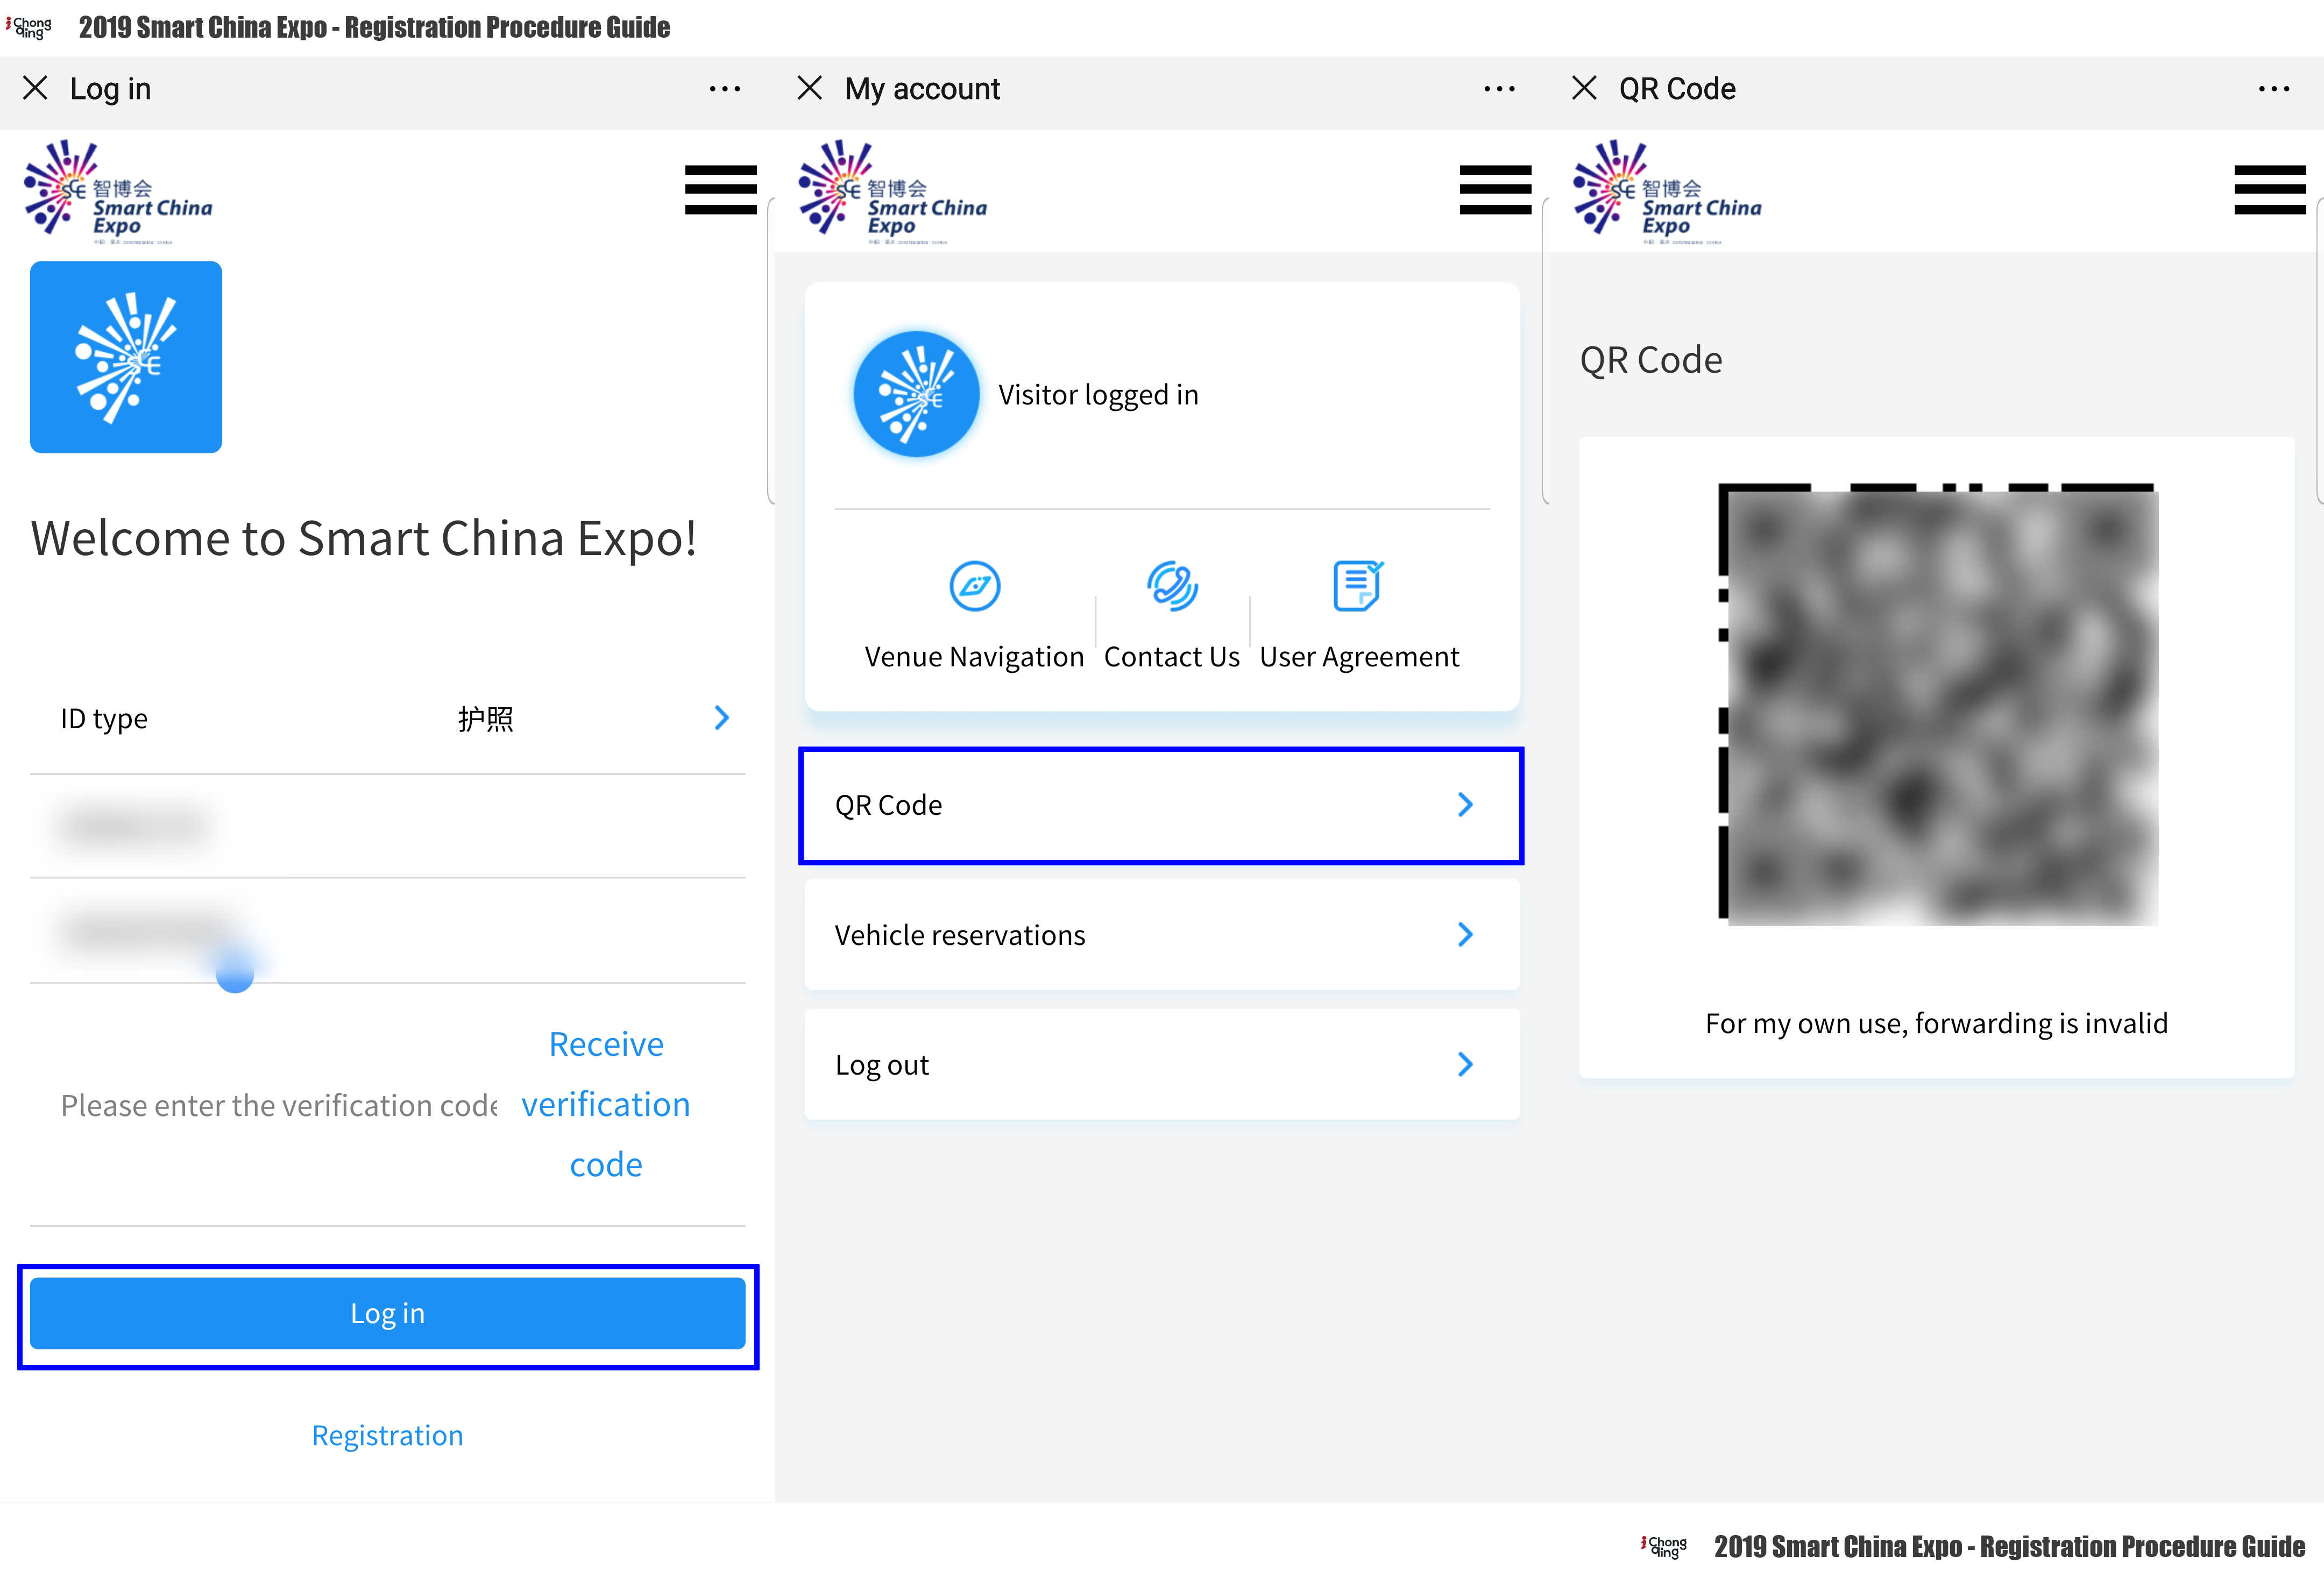The image size is (2324, 1592).
Task: Click the Chongqing logo in bottom footer
Action: [1664, 1547]
